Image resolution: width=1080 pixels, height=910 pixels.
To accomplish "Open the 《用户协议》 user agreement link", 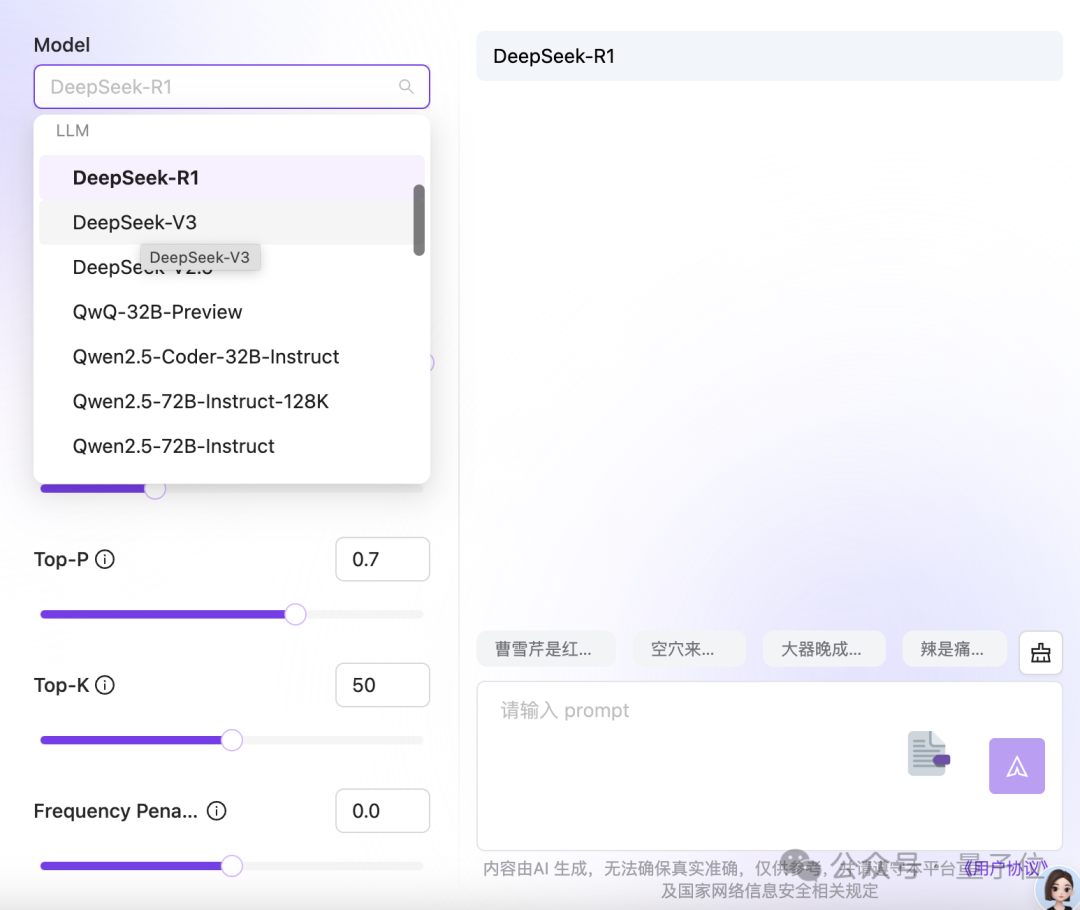I will tap(1004, 867).
